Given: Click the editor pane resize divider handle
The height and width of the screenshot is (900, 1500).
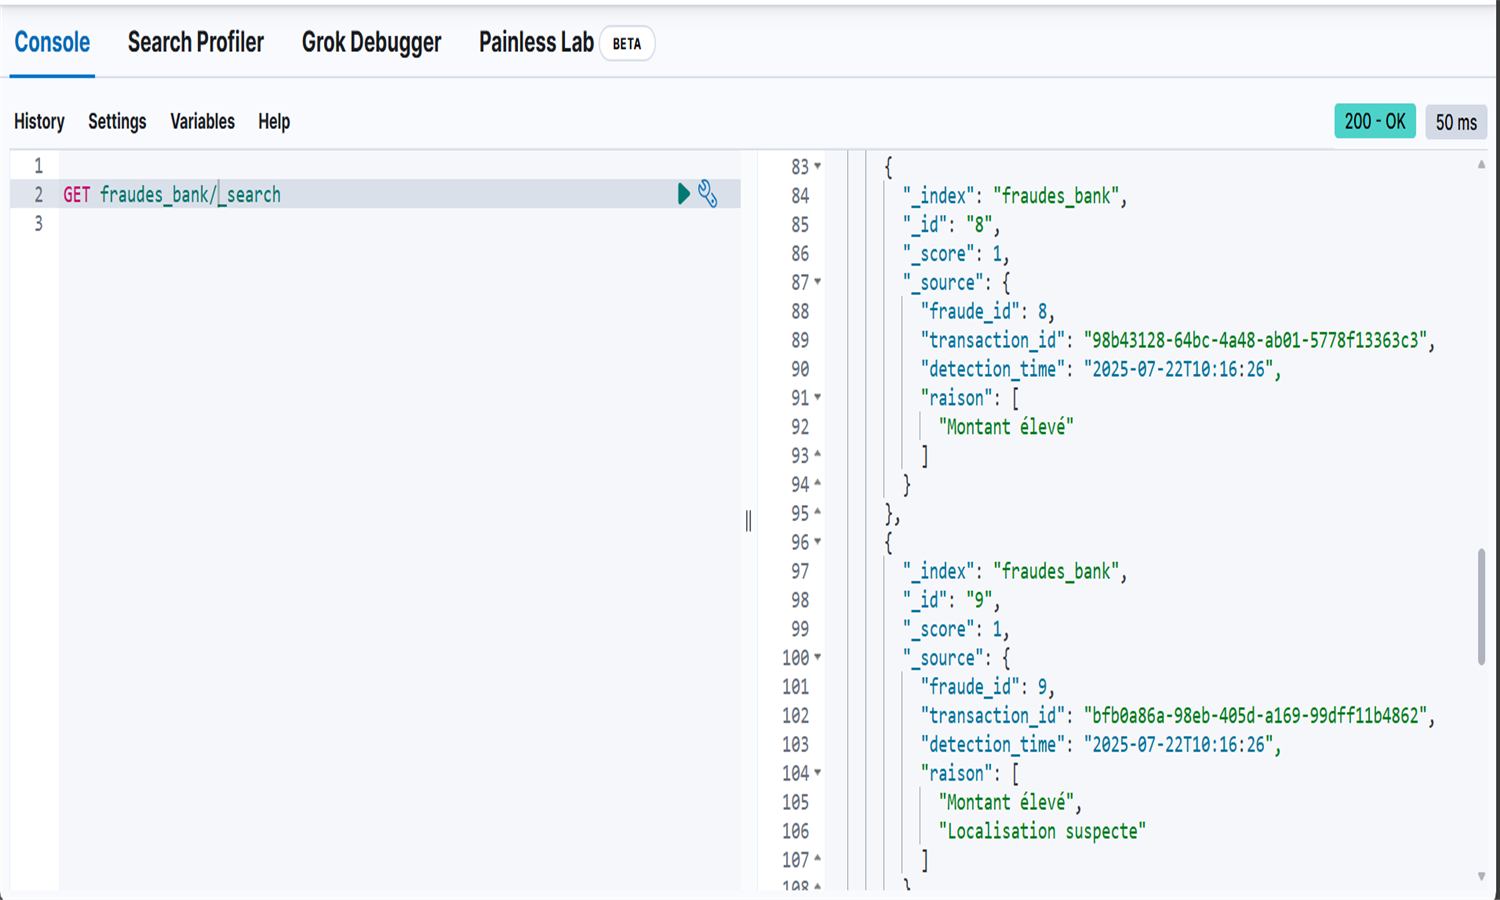Looking at the screenshot, I should coord(748,520).
